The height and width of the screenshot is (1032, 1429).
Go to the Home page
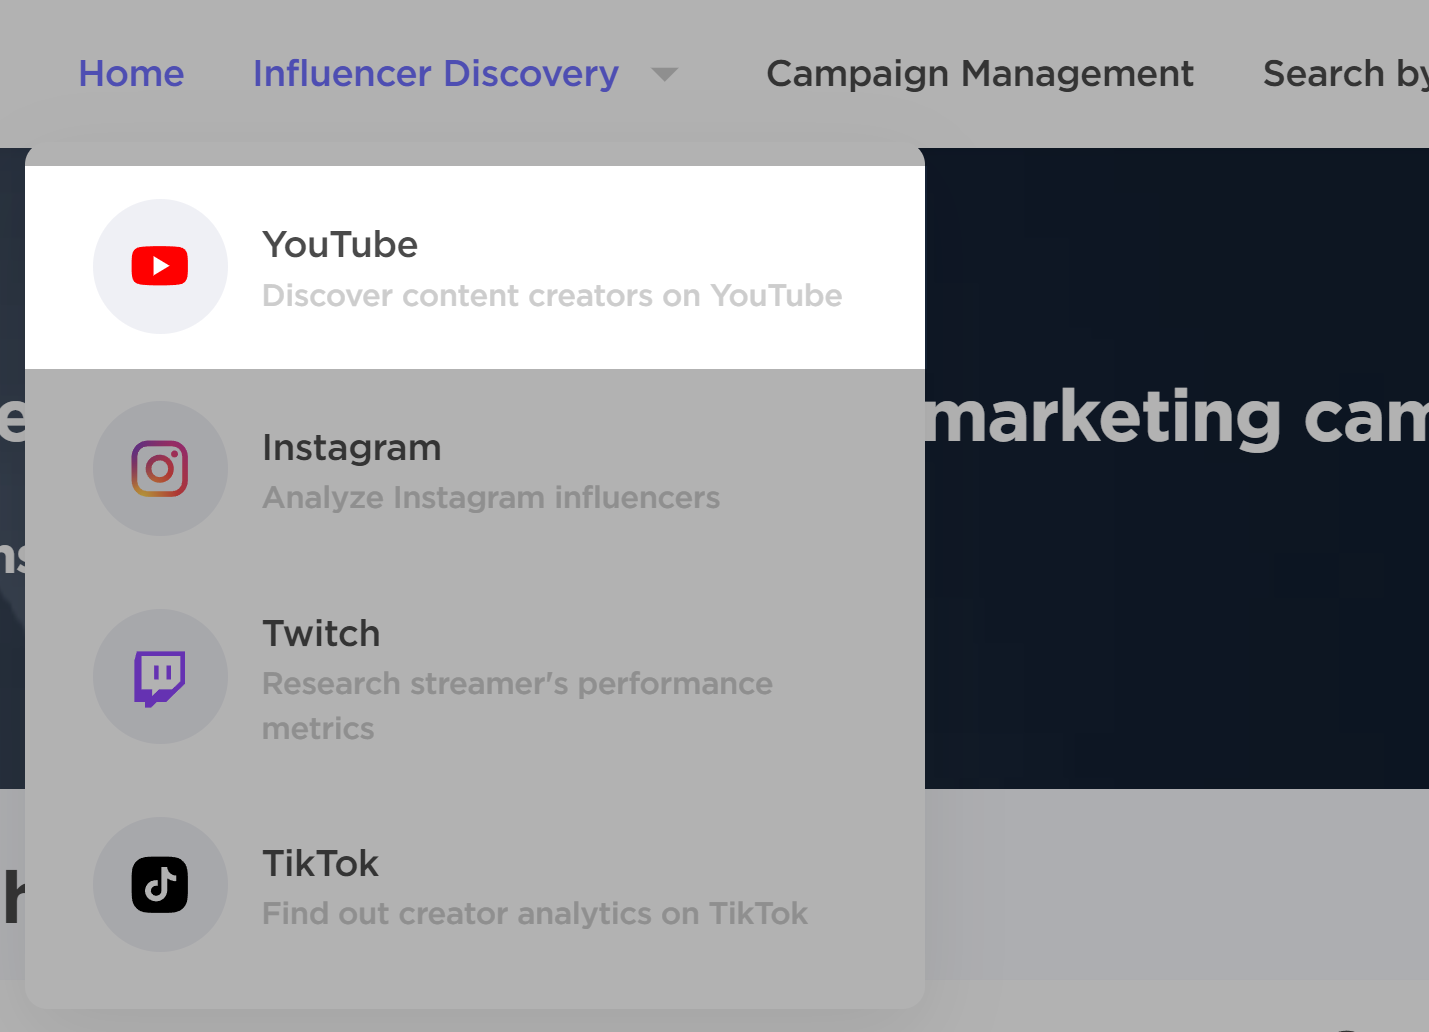click(x=131, y=73)
